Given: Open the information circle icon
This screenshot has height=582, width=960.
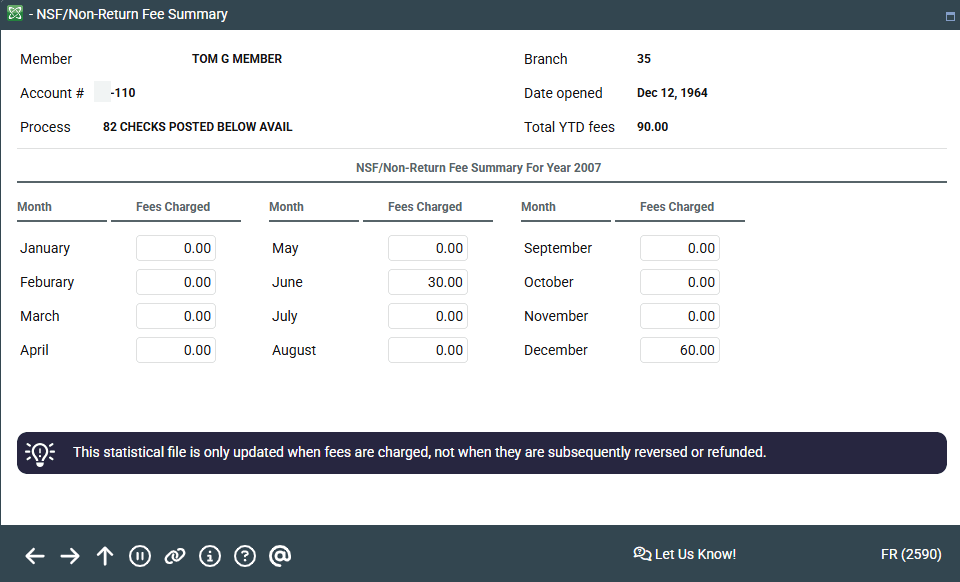Looking at the screenshot, I should pyautogui.click(x=210, y=556).
